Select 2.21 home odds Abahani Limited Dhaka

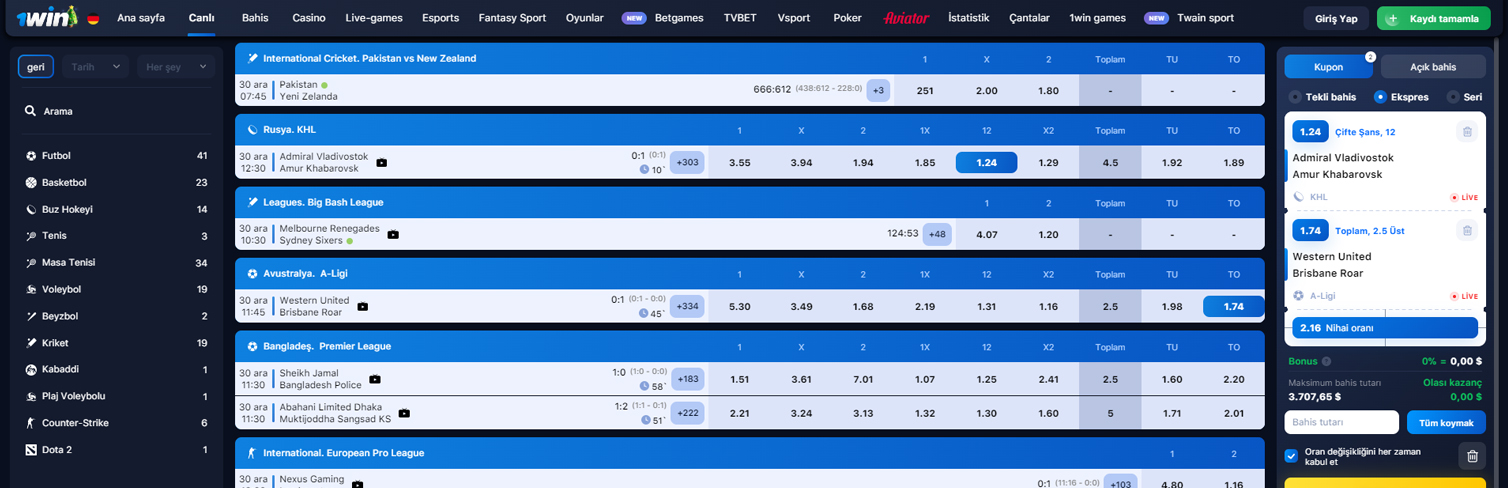(739, 413)
